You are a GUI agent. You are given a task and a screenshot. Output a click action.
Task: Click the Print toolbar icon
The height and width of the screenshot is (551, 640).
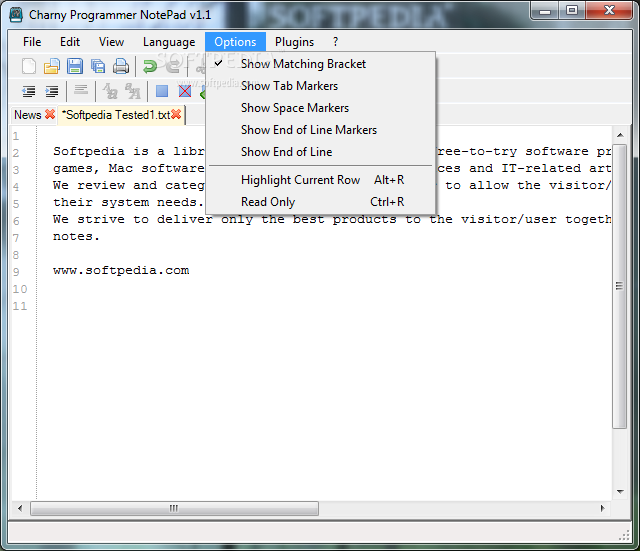point(121,66)
